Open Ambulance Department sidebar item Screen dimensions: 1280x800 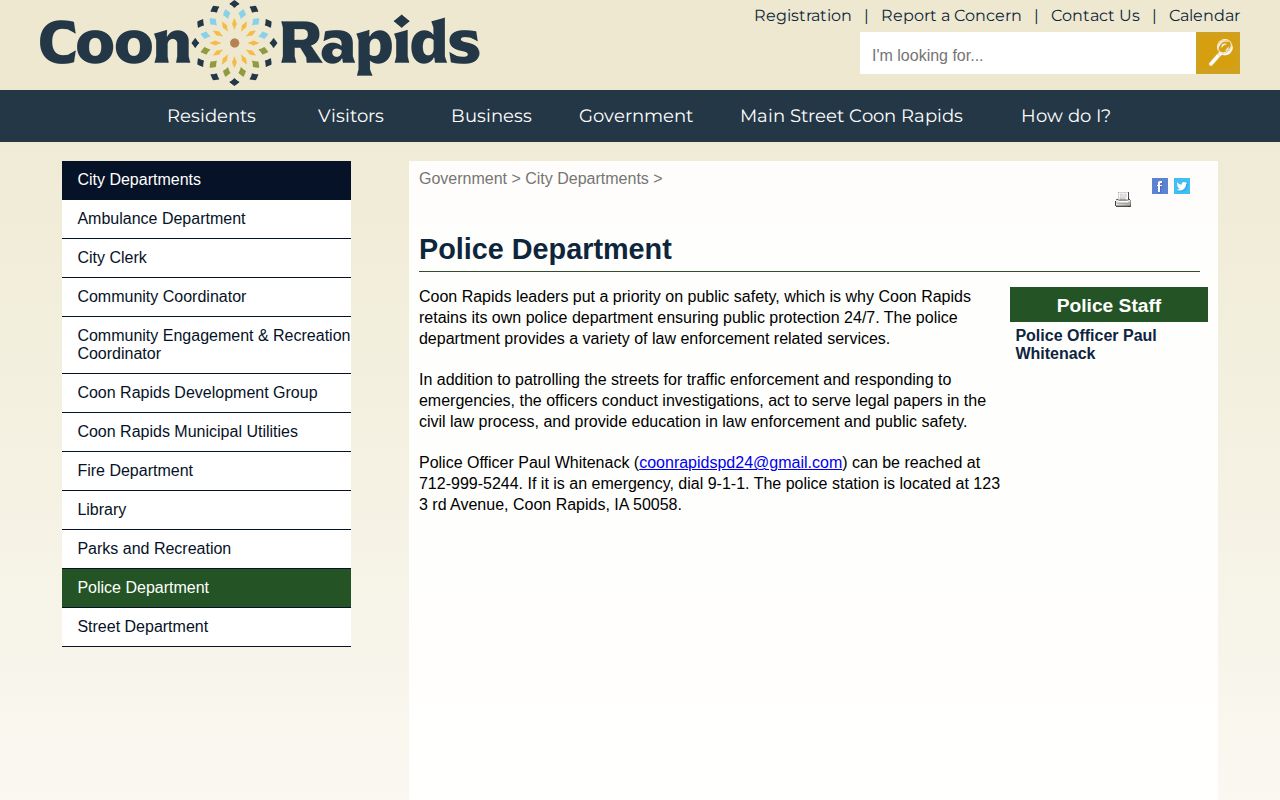click(x=206, y=219)
